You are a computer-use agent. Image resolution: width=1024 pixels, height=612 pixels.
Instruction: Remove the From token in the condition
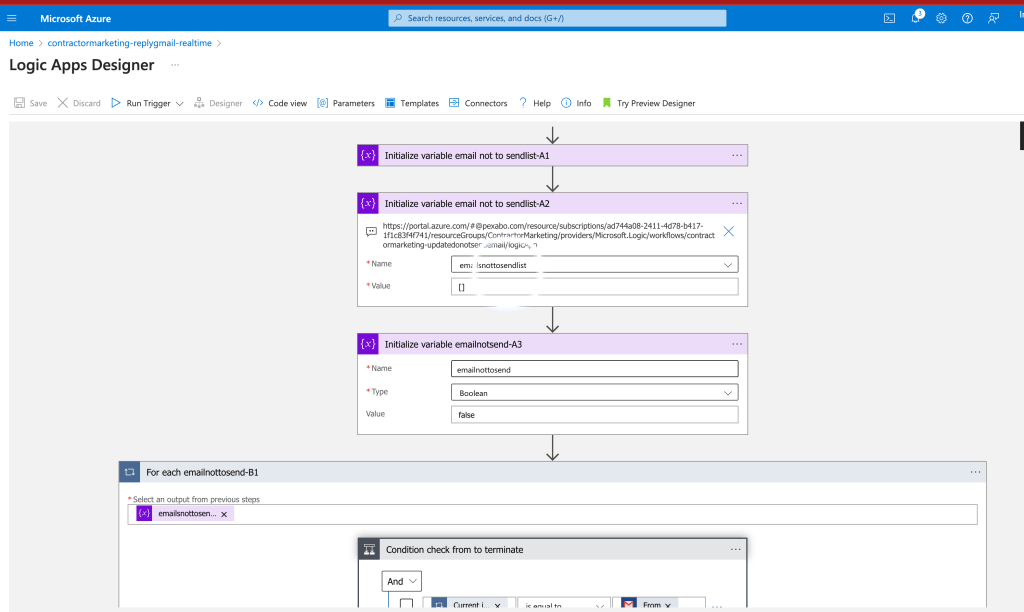tap(667, 605)
